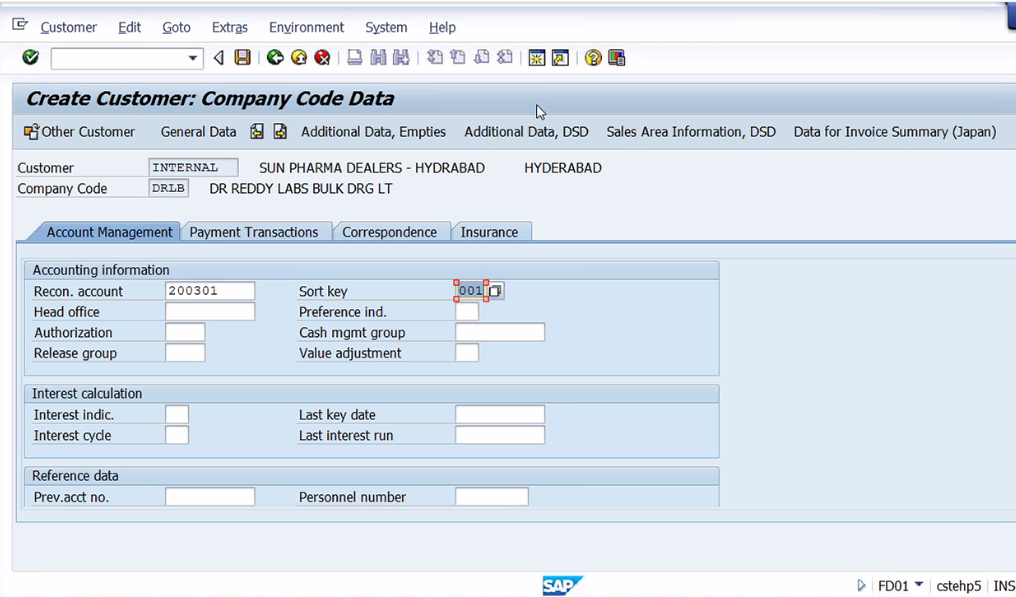Click the window menu icon beside Customer
The image size is (1016, 597).
click(x=20, y=25)
